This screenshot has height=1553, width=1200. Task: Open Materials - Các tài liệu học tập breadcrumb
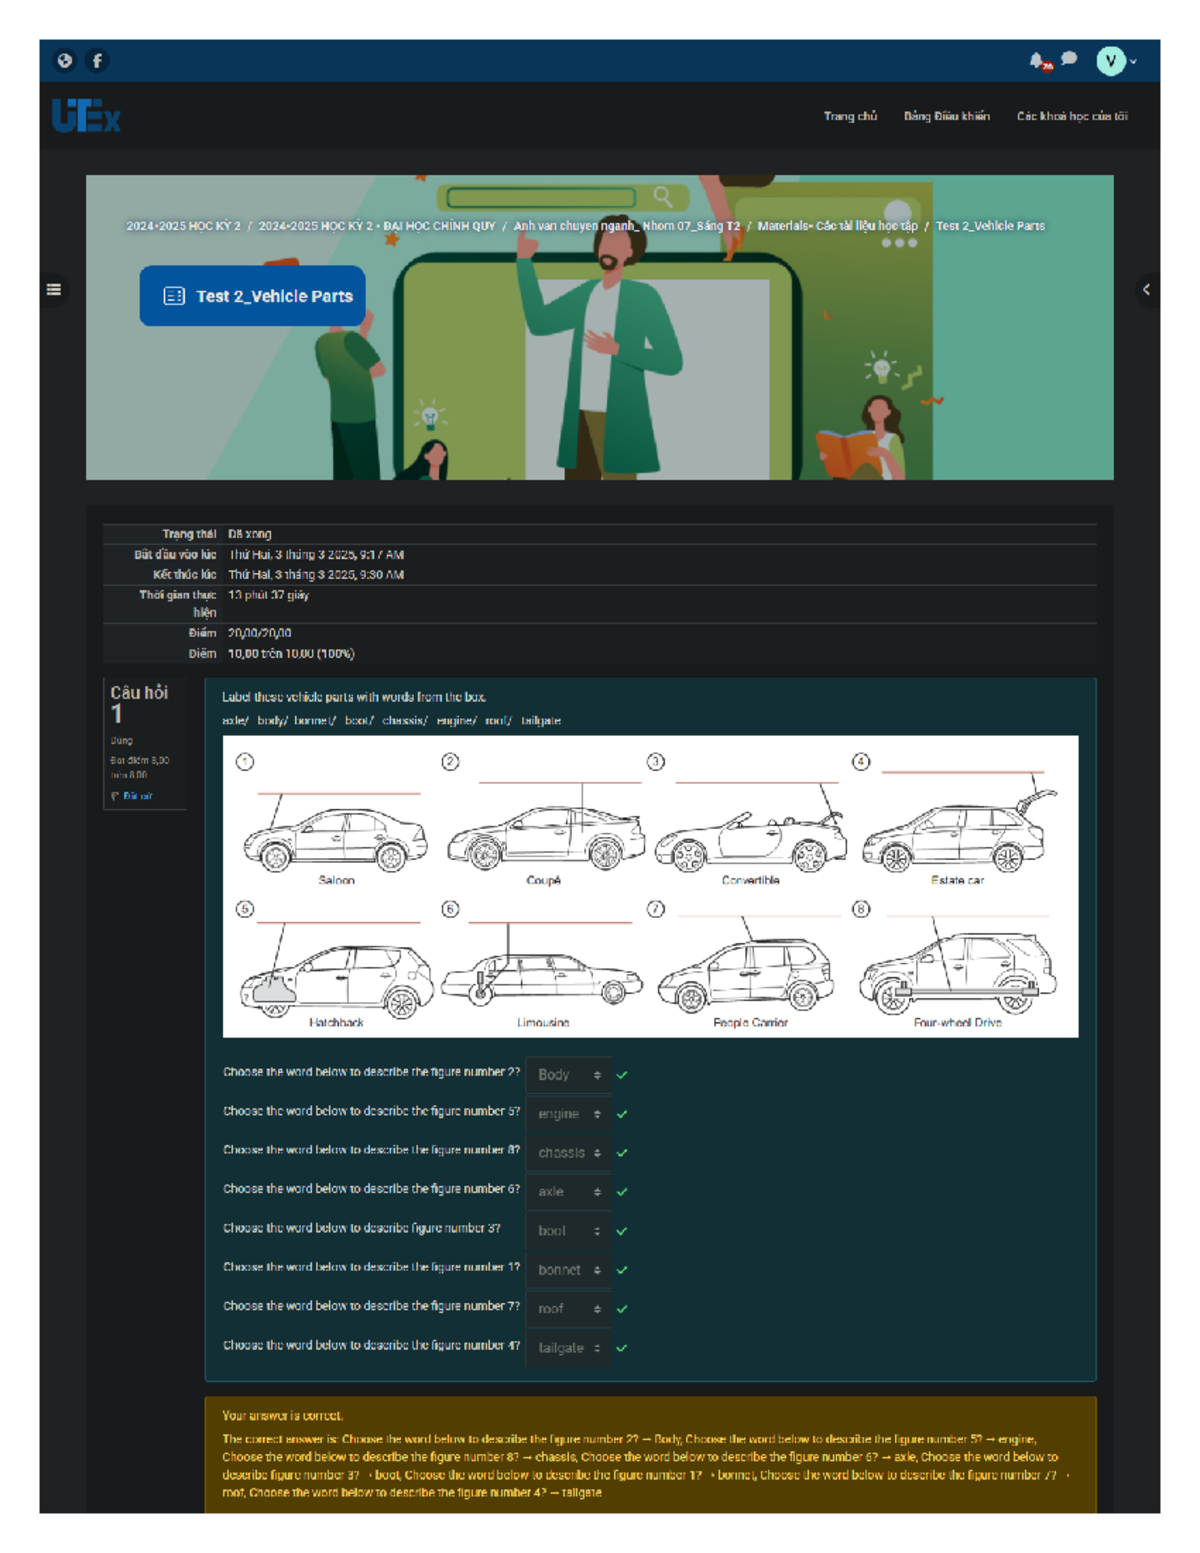pos(837,226)
